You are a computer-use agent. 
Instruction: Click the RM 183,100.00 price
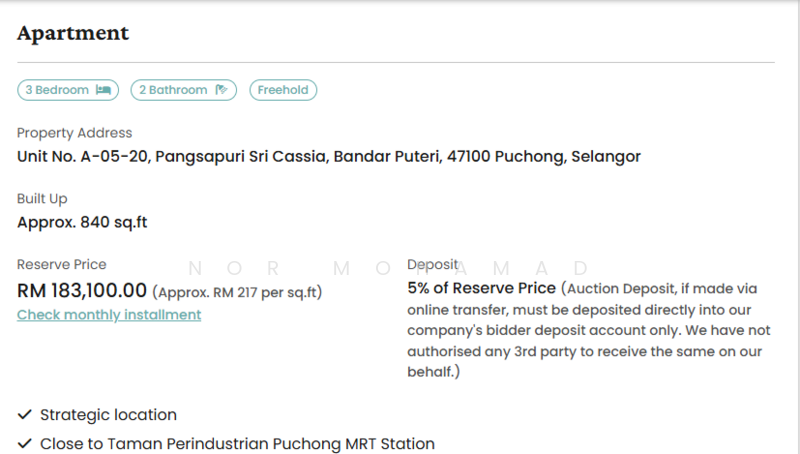tap(82, 291)
